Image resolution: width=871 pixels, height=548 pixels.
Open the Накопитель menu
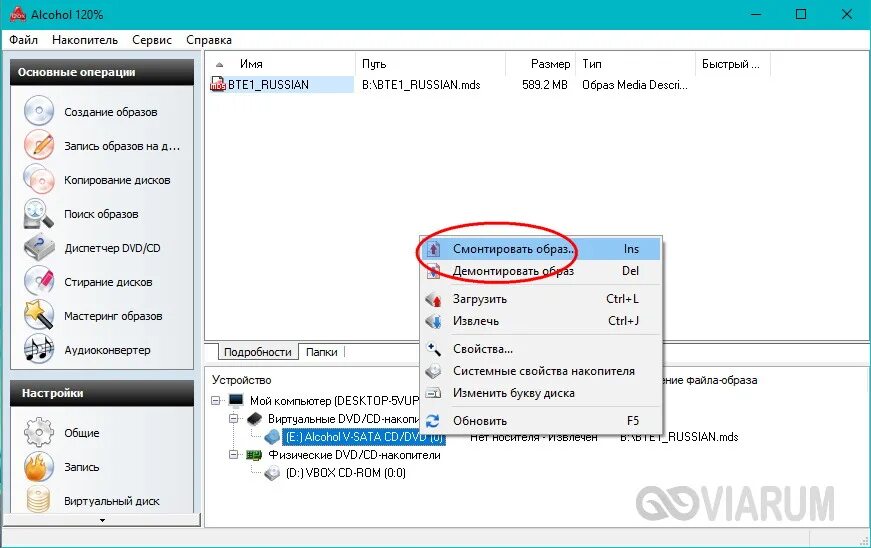85,40
